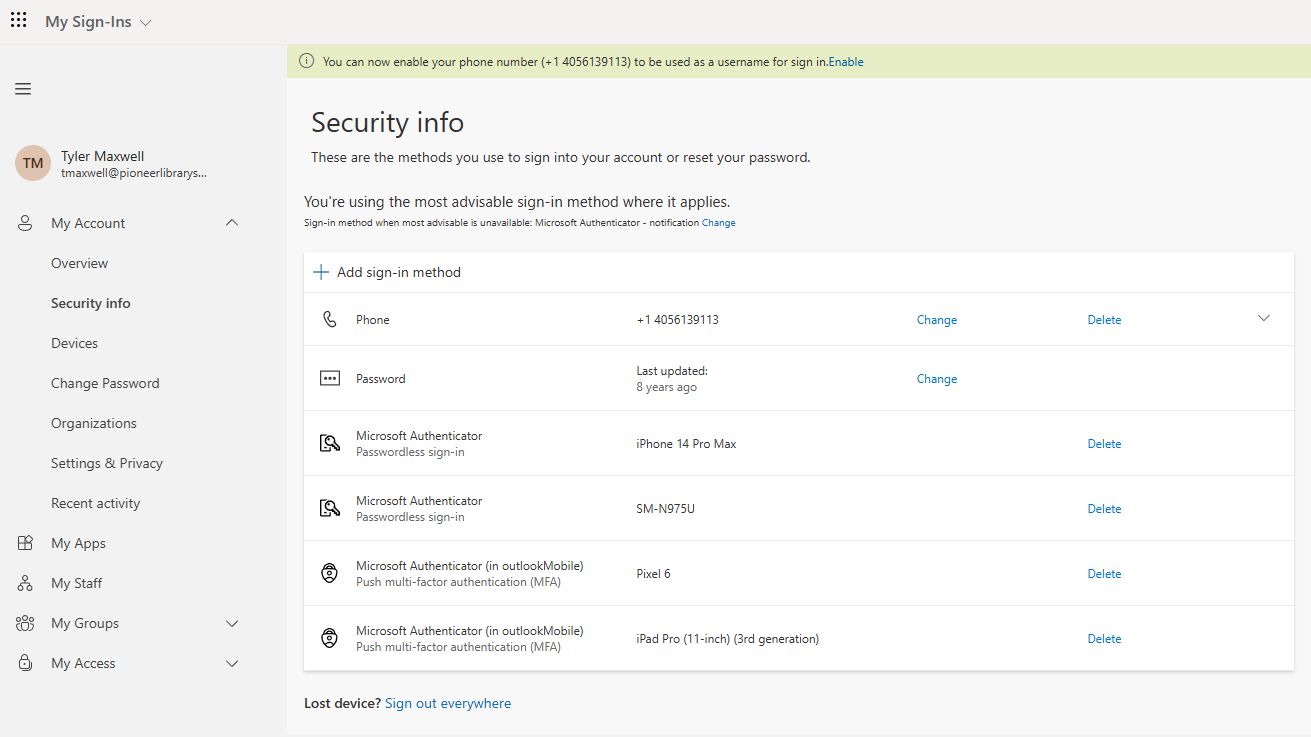The height and width of the screenshot is (737, 1311).
Task: Go to Devices in sidebar
Action: click(75, 343)
